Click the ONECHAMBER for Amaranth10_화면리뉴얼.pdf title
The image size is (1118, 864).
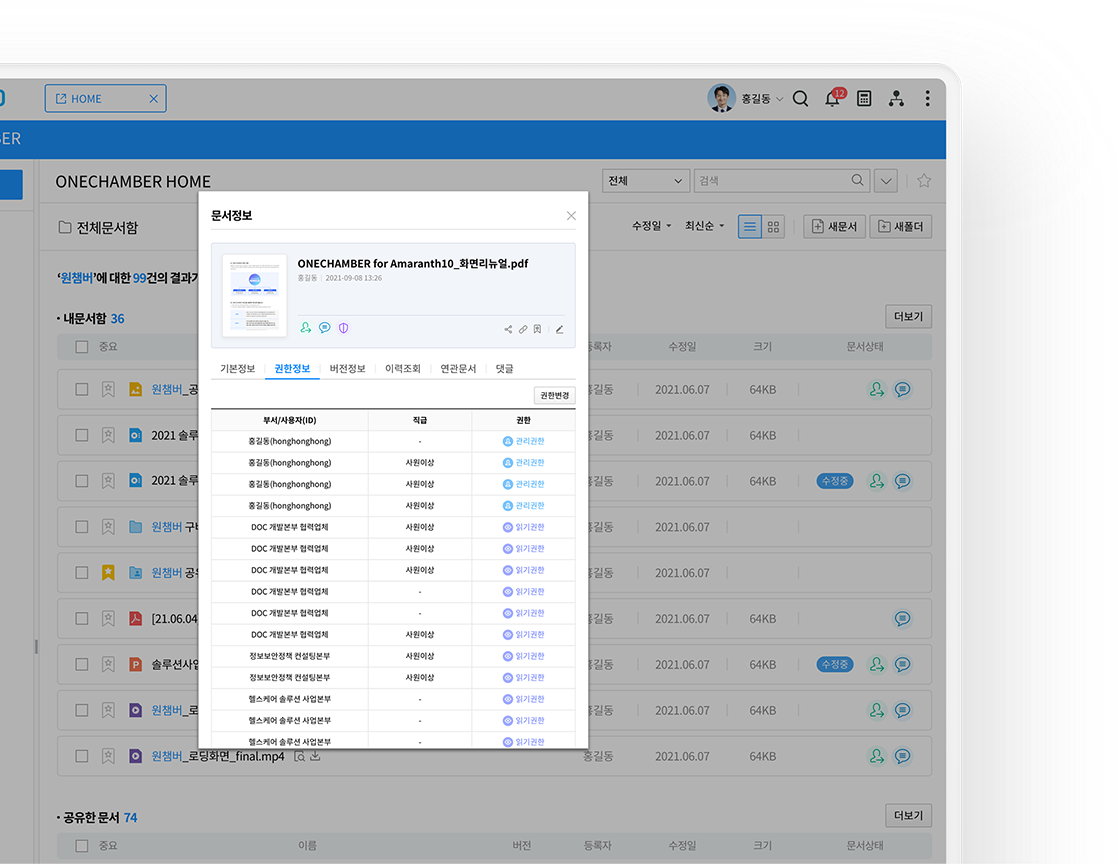[413, 264]
